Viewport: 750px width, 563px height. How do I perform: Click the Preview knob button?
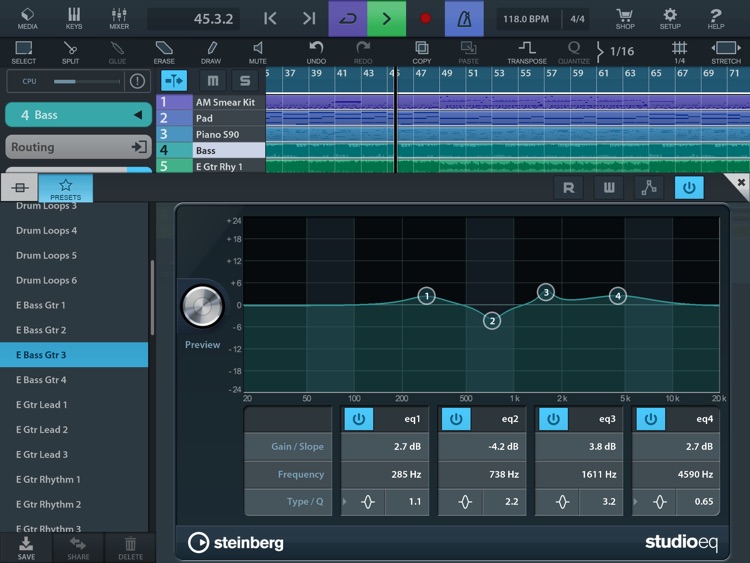pos(202,307)
